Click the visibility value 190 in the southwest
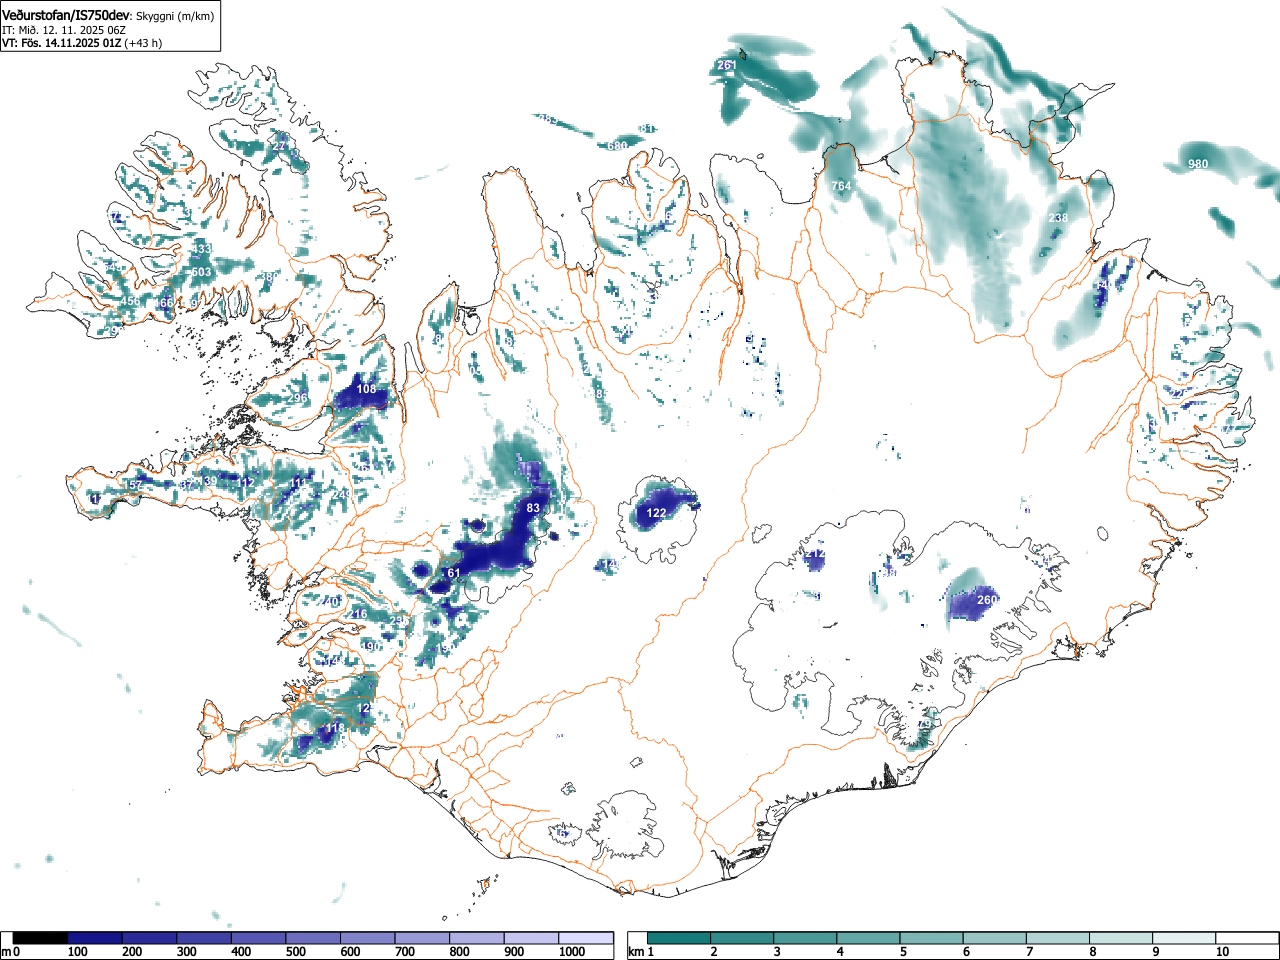This screenshot has height=960, width=1280. point(371,646)
